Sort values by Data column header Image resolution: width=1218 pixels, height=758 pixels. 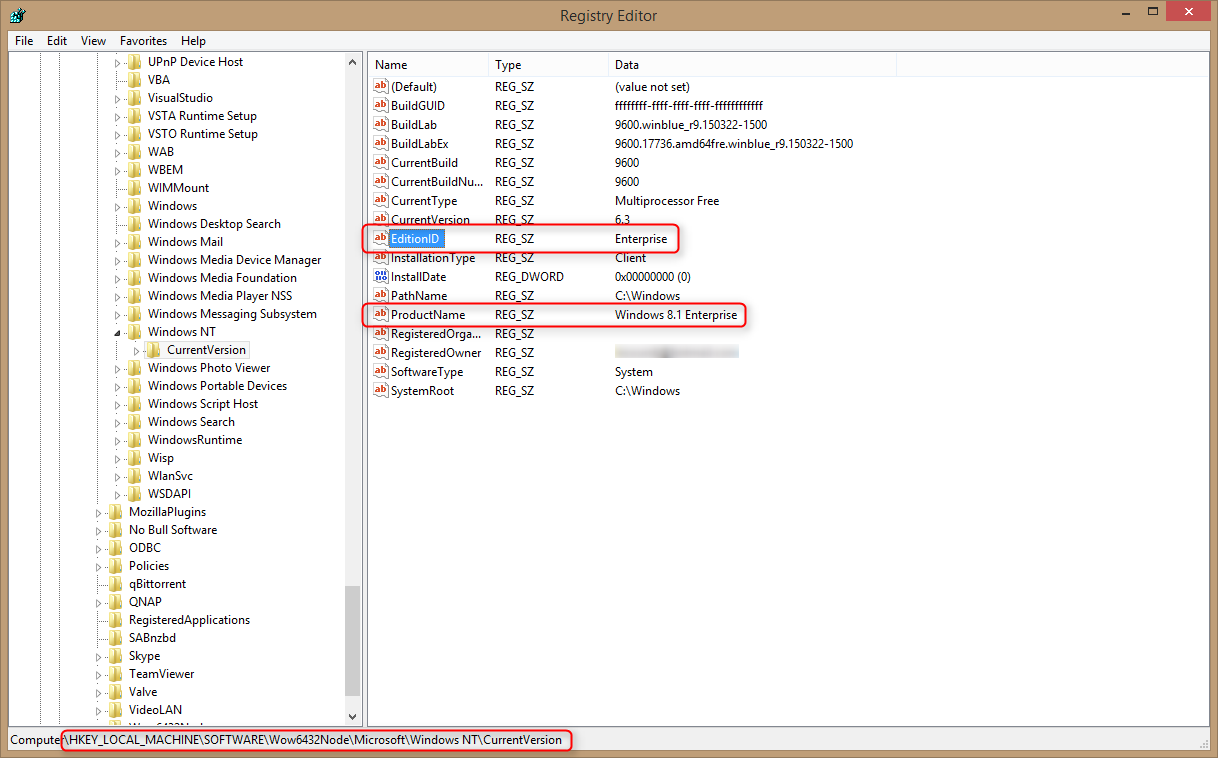753,65
